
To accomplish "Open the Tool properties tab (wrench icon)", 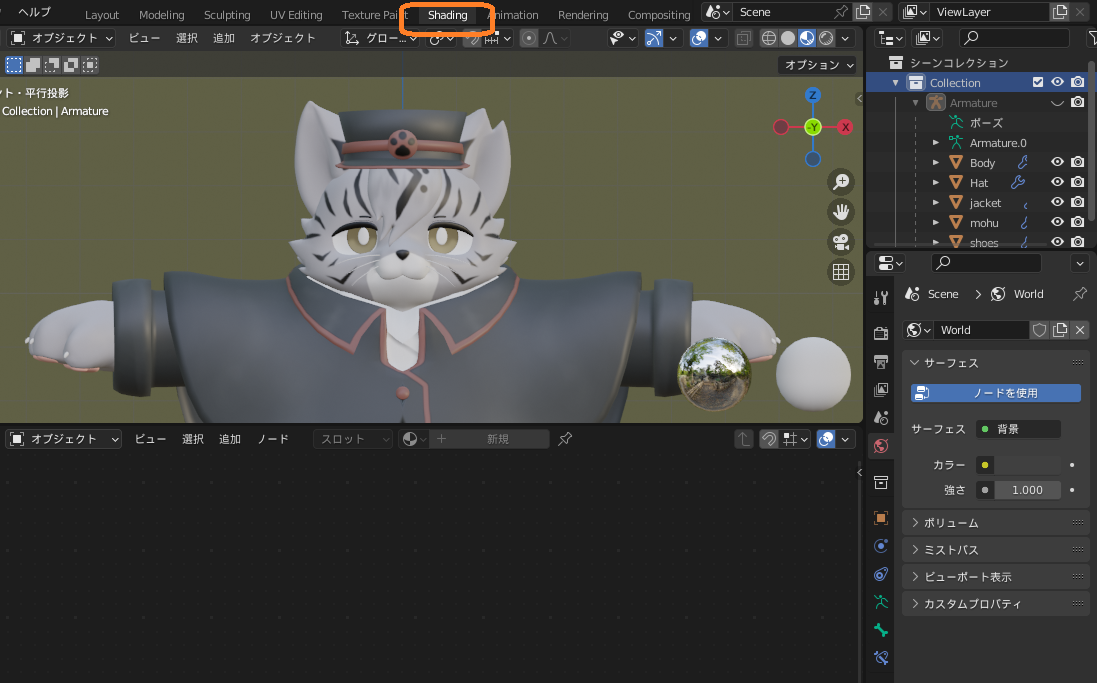I will pos(881,298).
